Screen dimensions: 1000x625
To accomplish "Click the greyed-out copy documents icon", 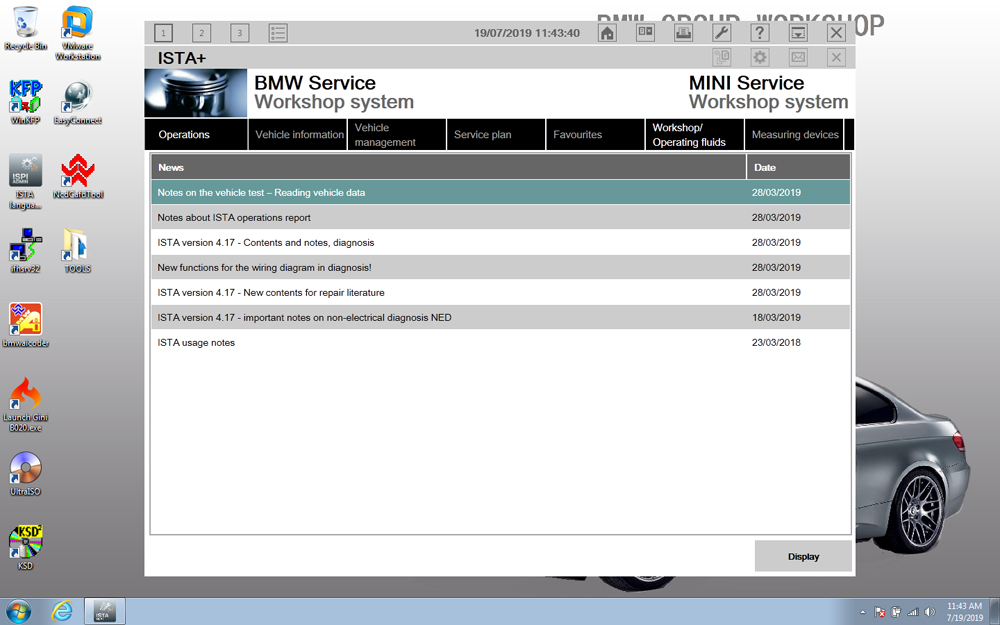I will pos(722,57).
